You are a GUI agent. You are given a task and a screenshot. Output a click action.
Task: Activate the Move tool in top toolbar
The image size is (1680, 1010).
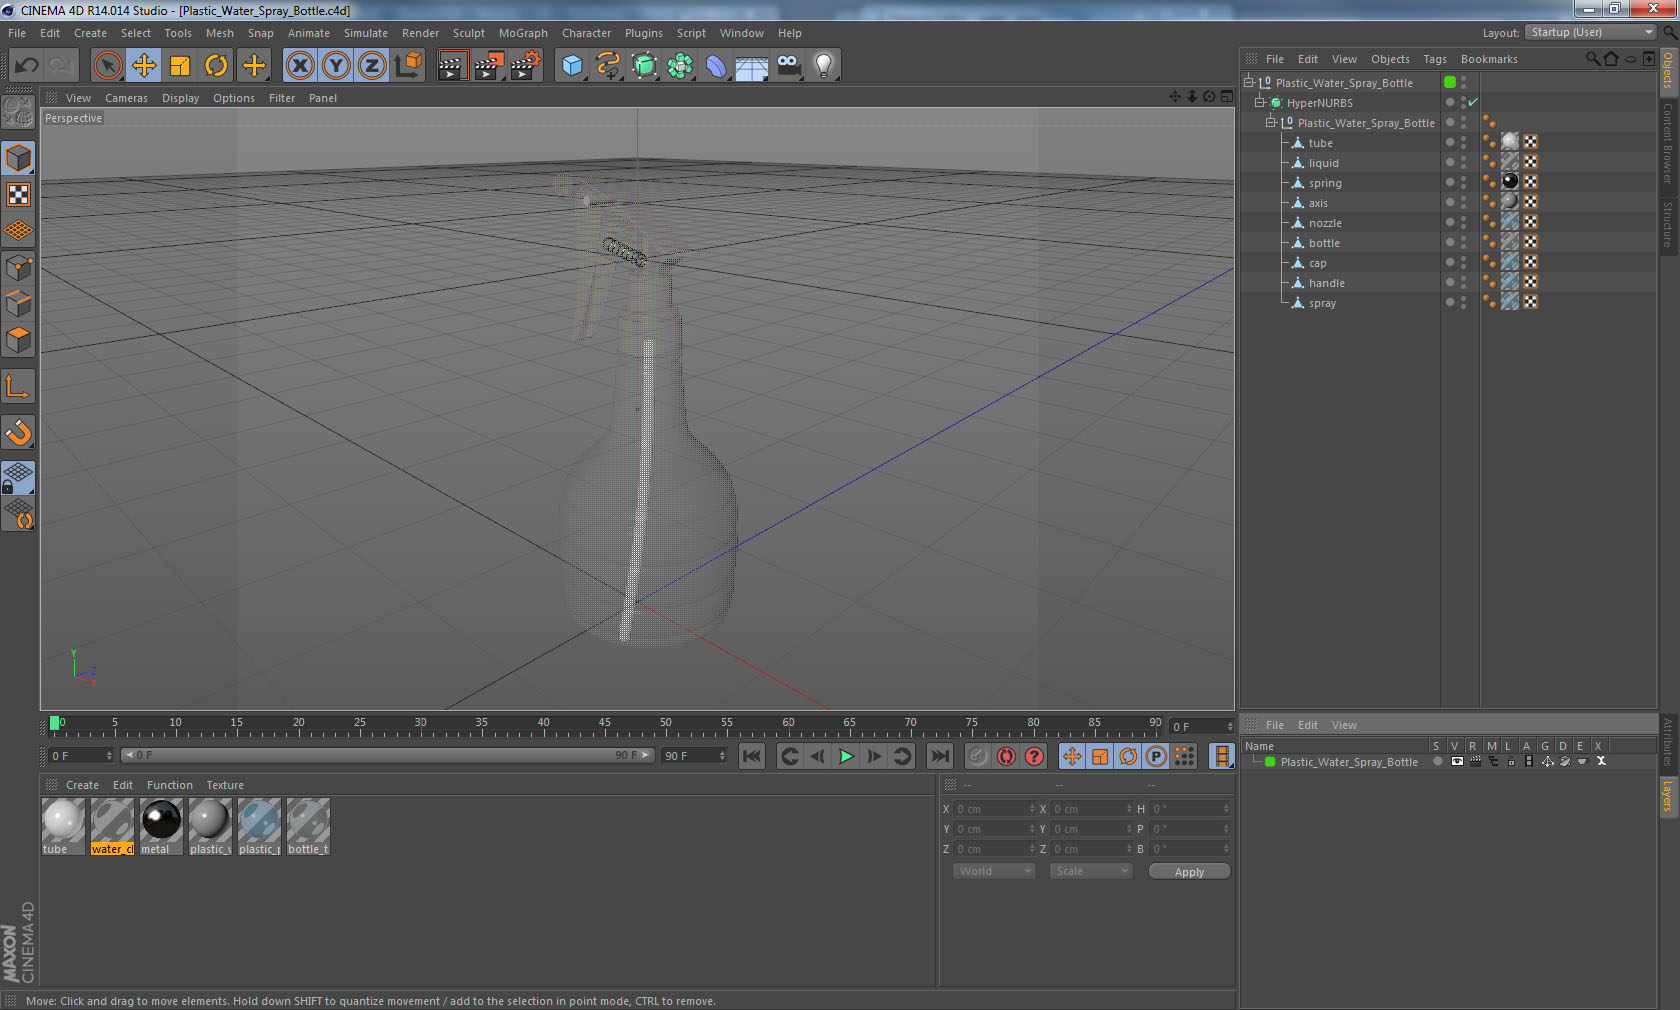(x=144, y=66)
